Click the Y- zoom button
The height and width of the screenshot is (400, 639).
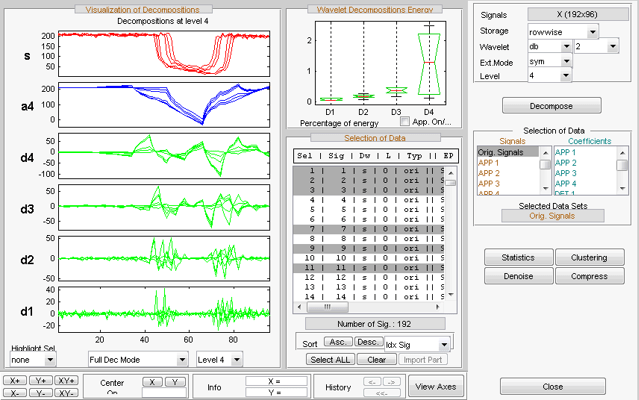tap(40, 393)
